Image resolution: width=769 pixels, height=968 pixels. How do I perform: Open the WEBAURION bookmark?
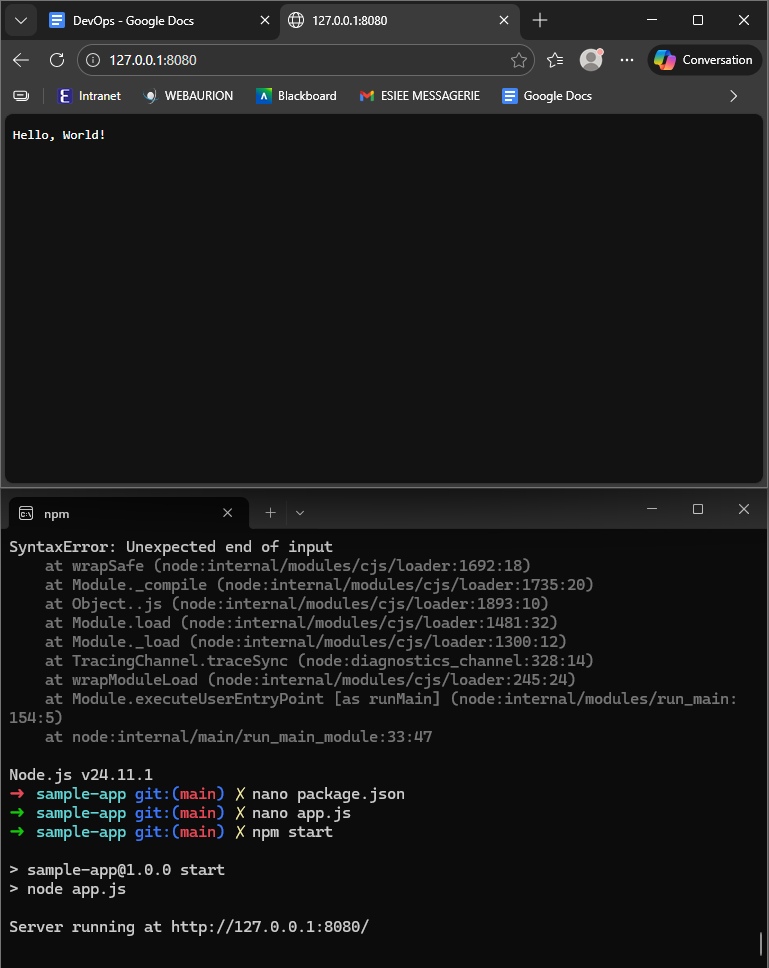(x=188, y=96)
